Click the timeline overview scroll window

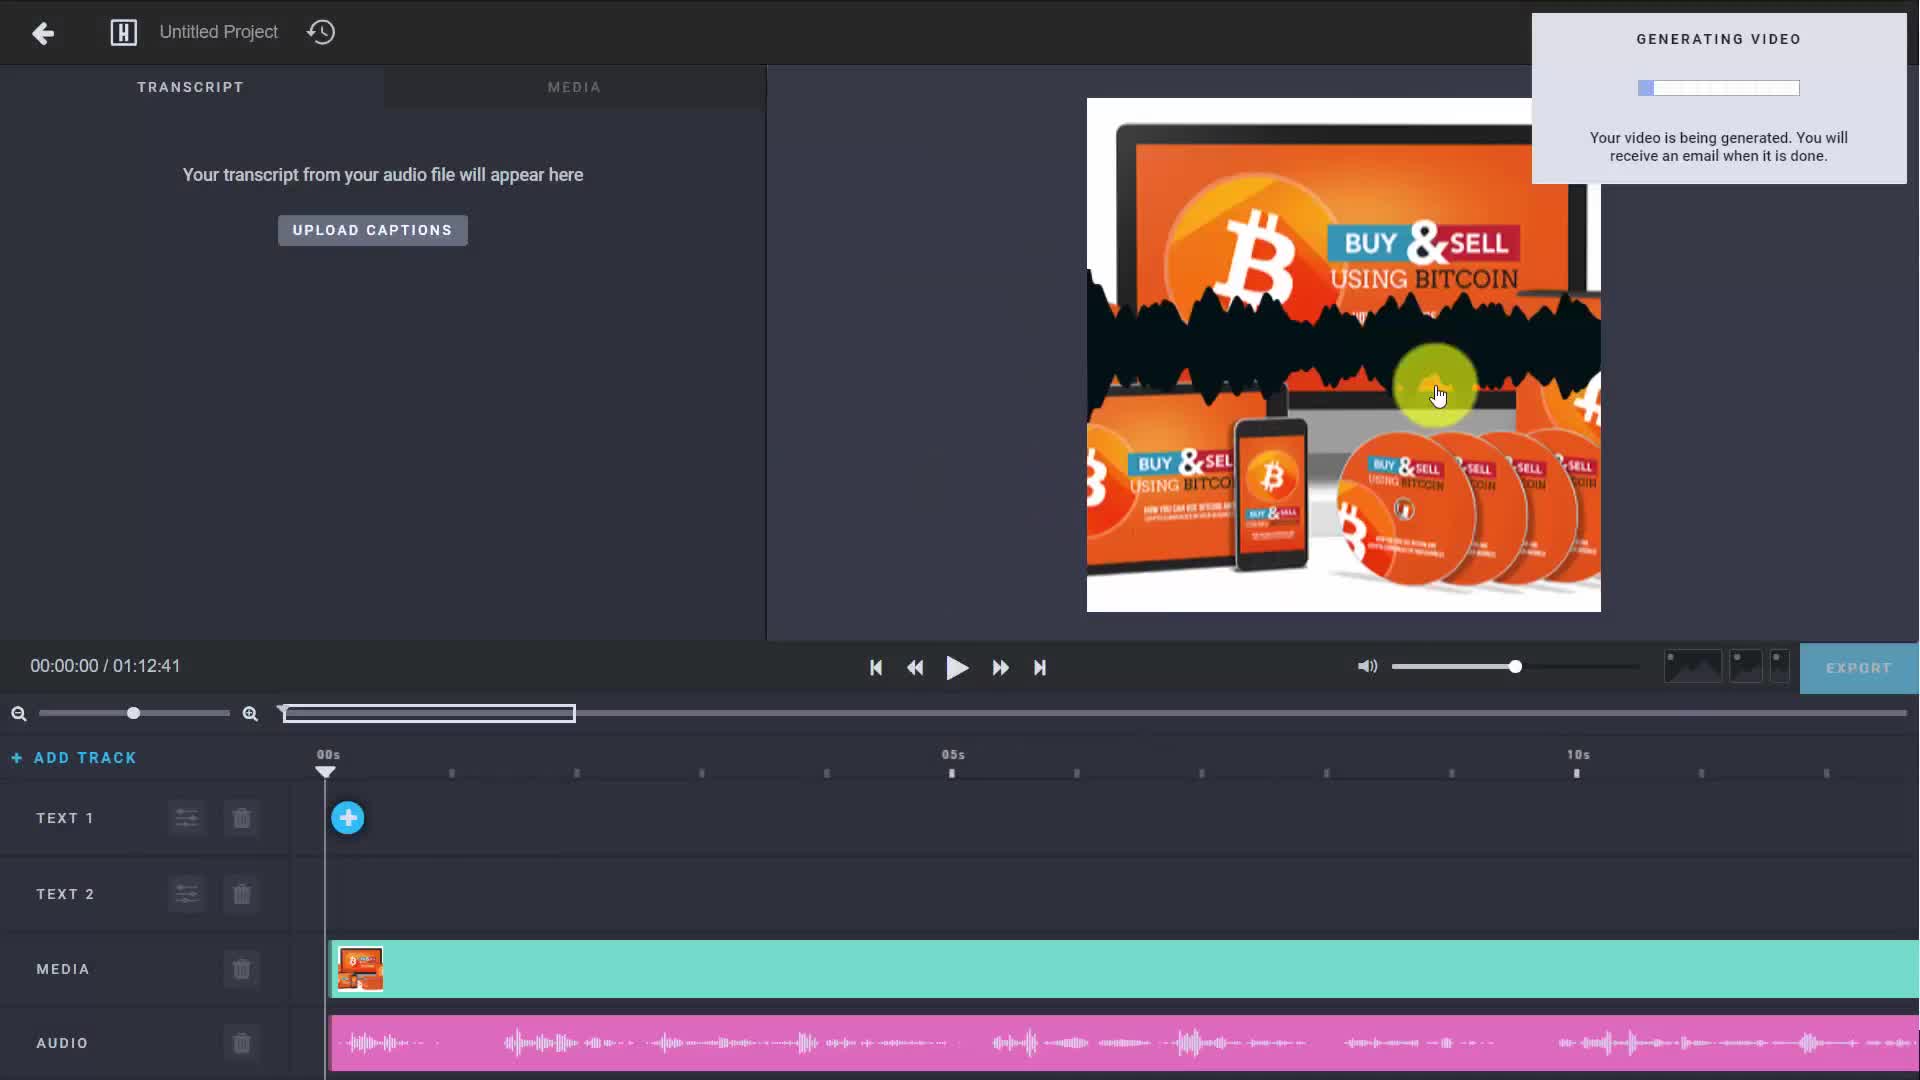[429, 713]
